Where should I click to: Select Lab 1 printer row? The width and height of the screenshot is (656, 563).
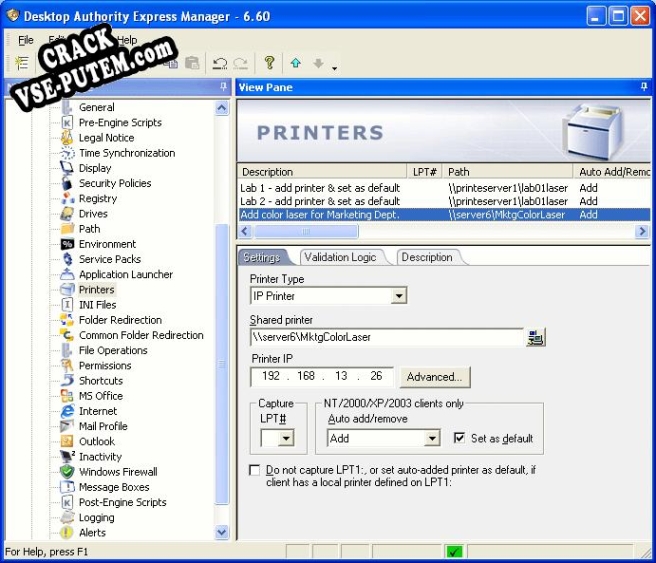[444, 188]
